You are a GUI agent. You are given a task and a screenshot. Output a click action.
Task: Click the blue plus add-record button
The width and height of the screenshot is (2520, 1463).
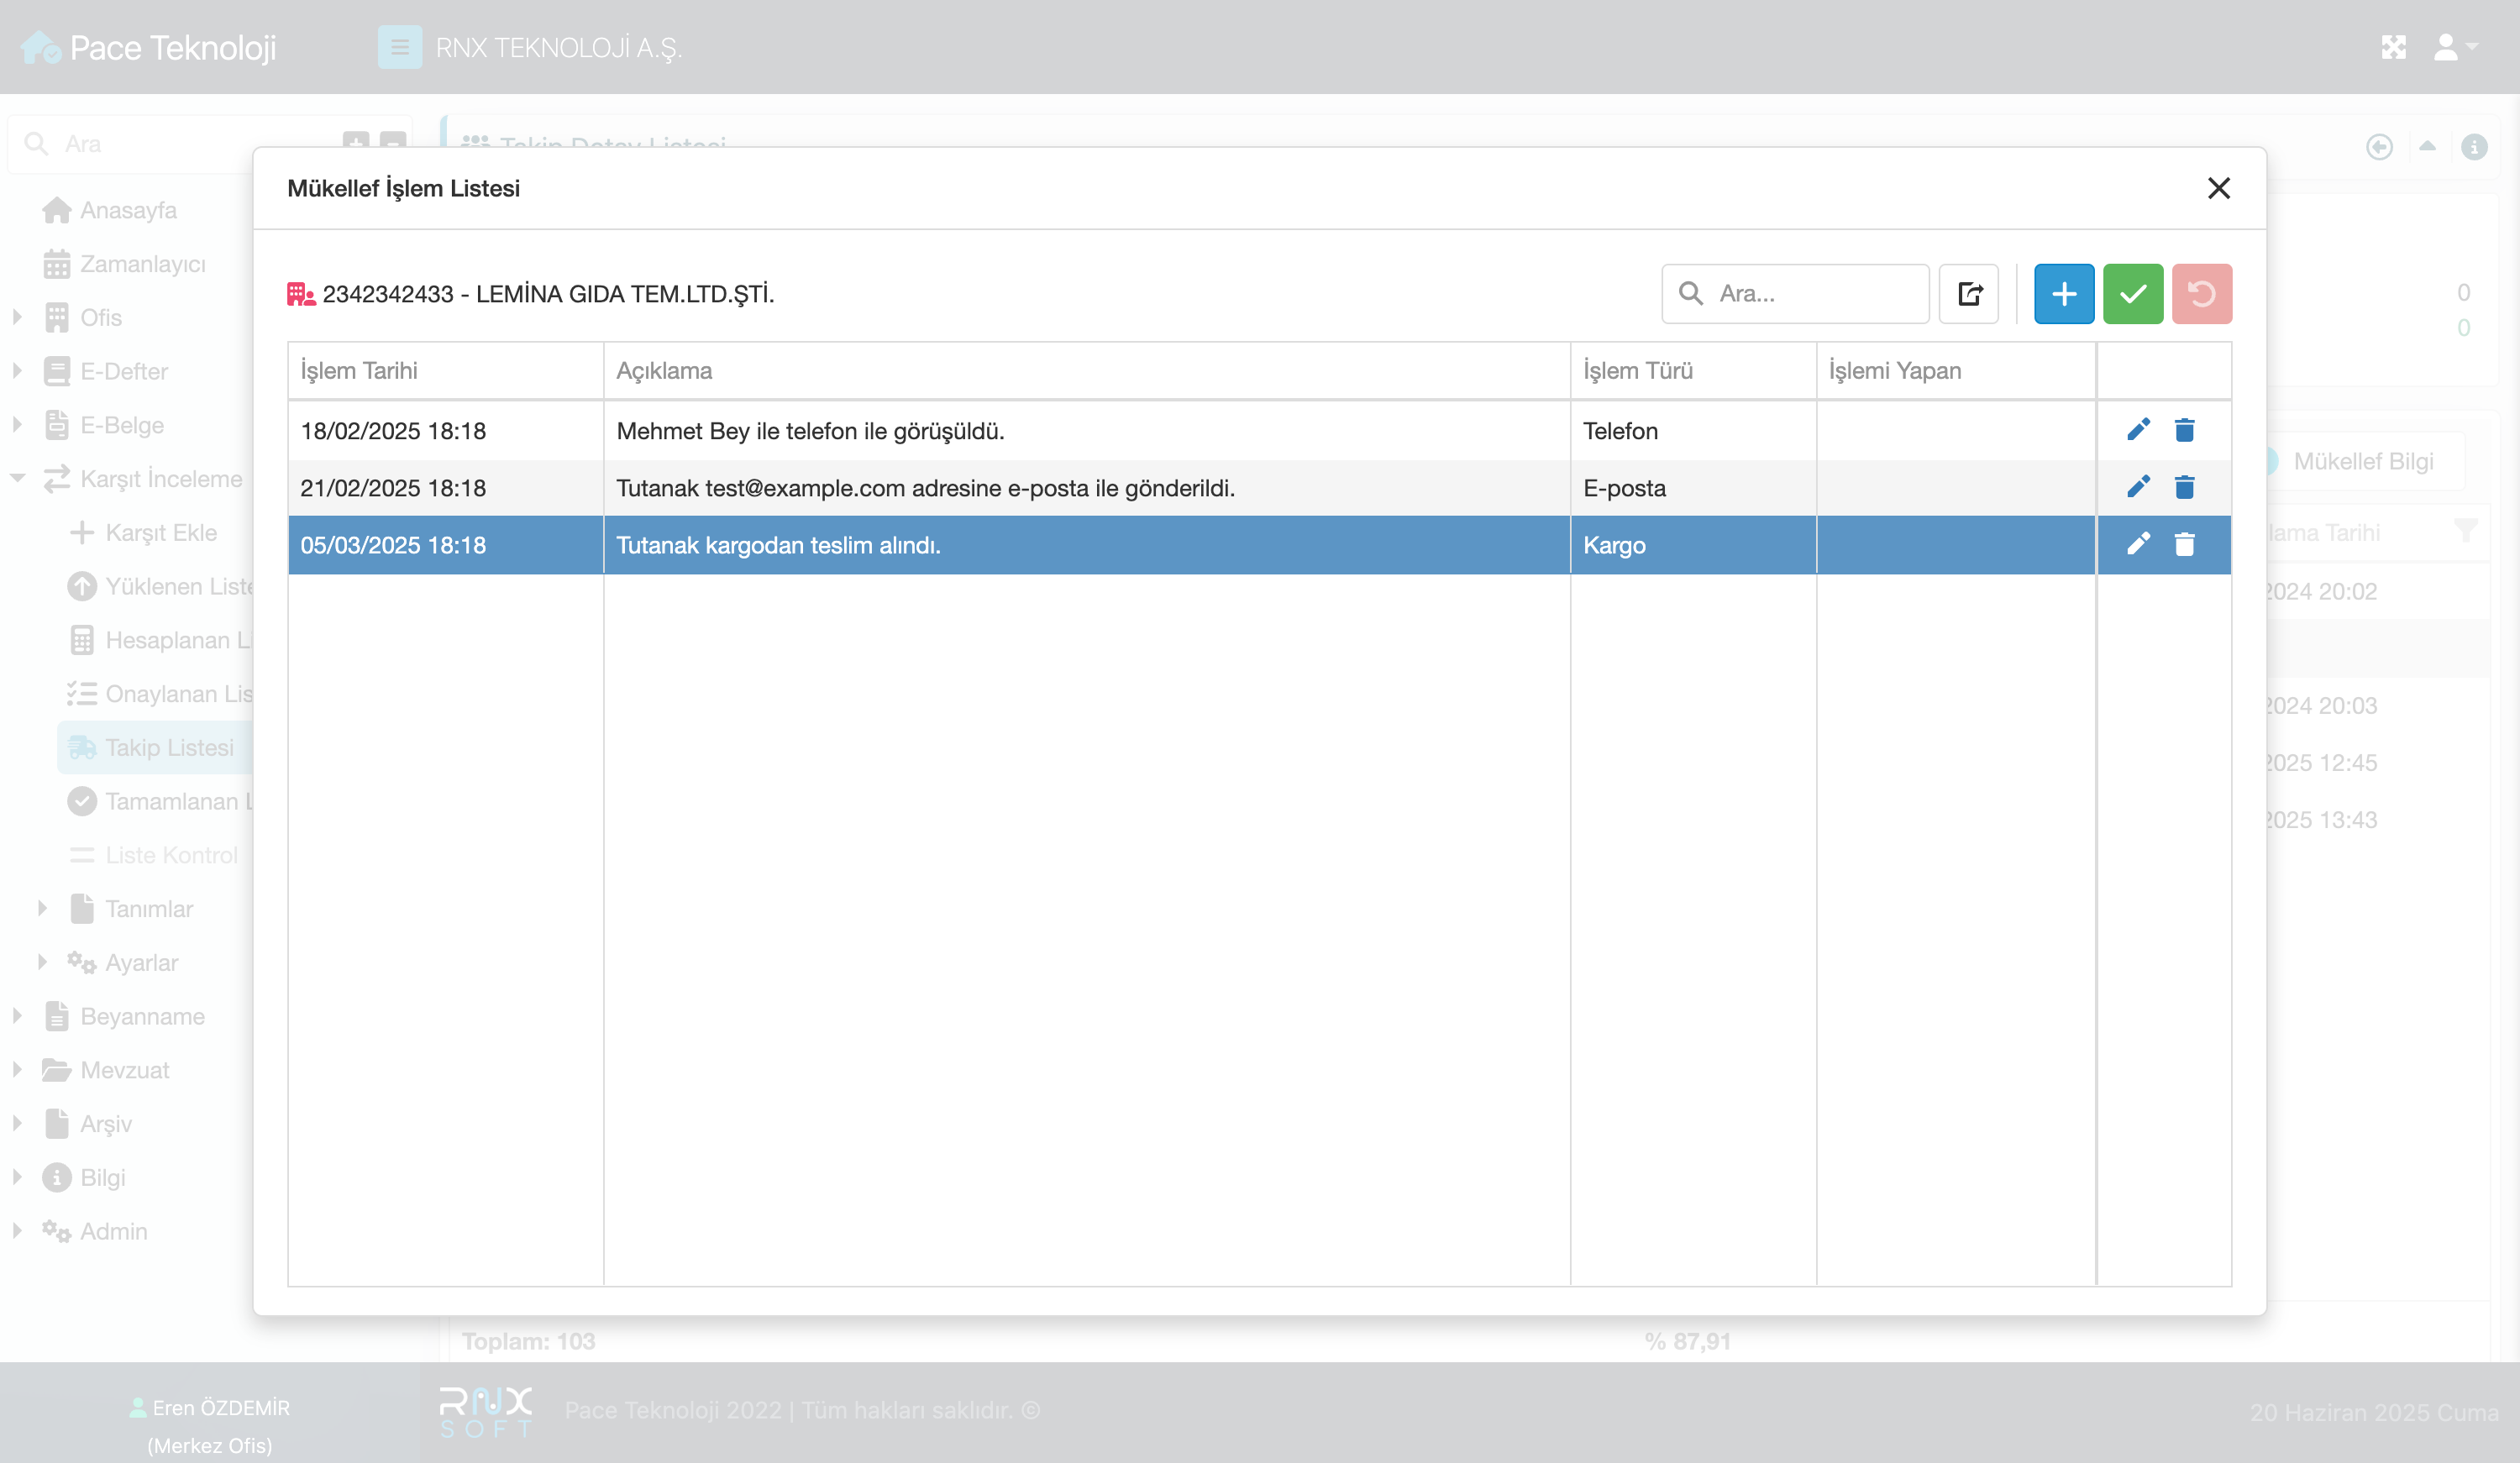click(2063, 293)
